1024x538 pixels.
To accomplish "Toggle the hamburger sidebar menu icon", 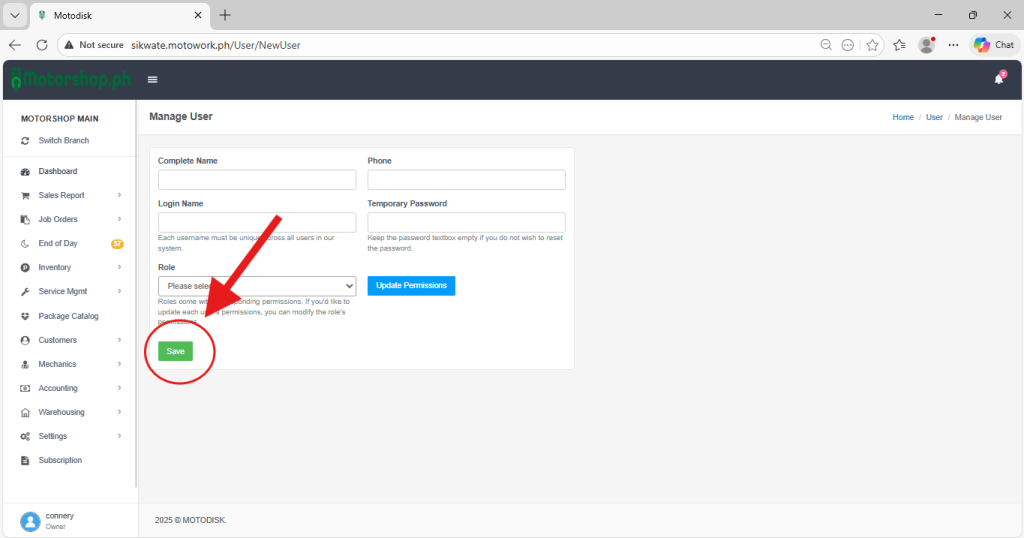I will tap(153, 80).
